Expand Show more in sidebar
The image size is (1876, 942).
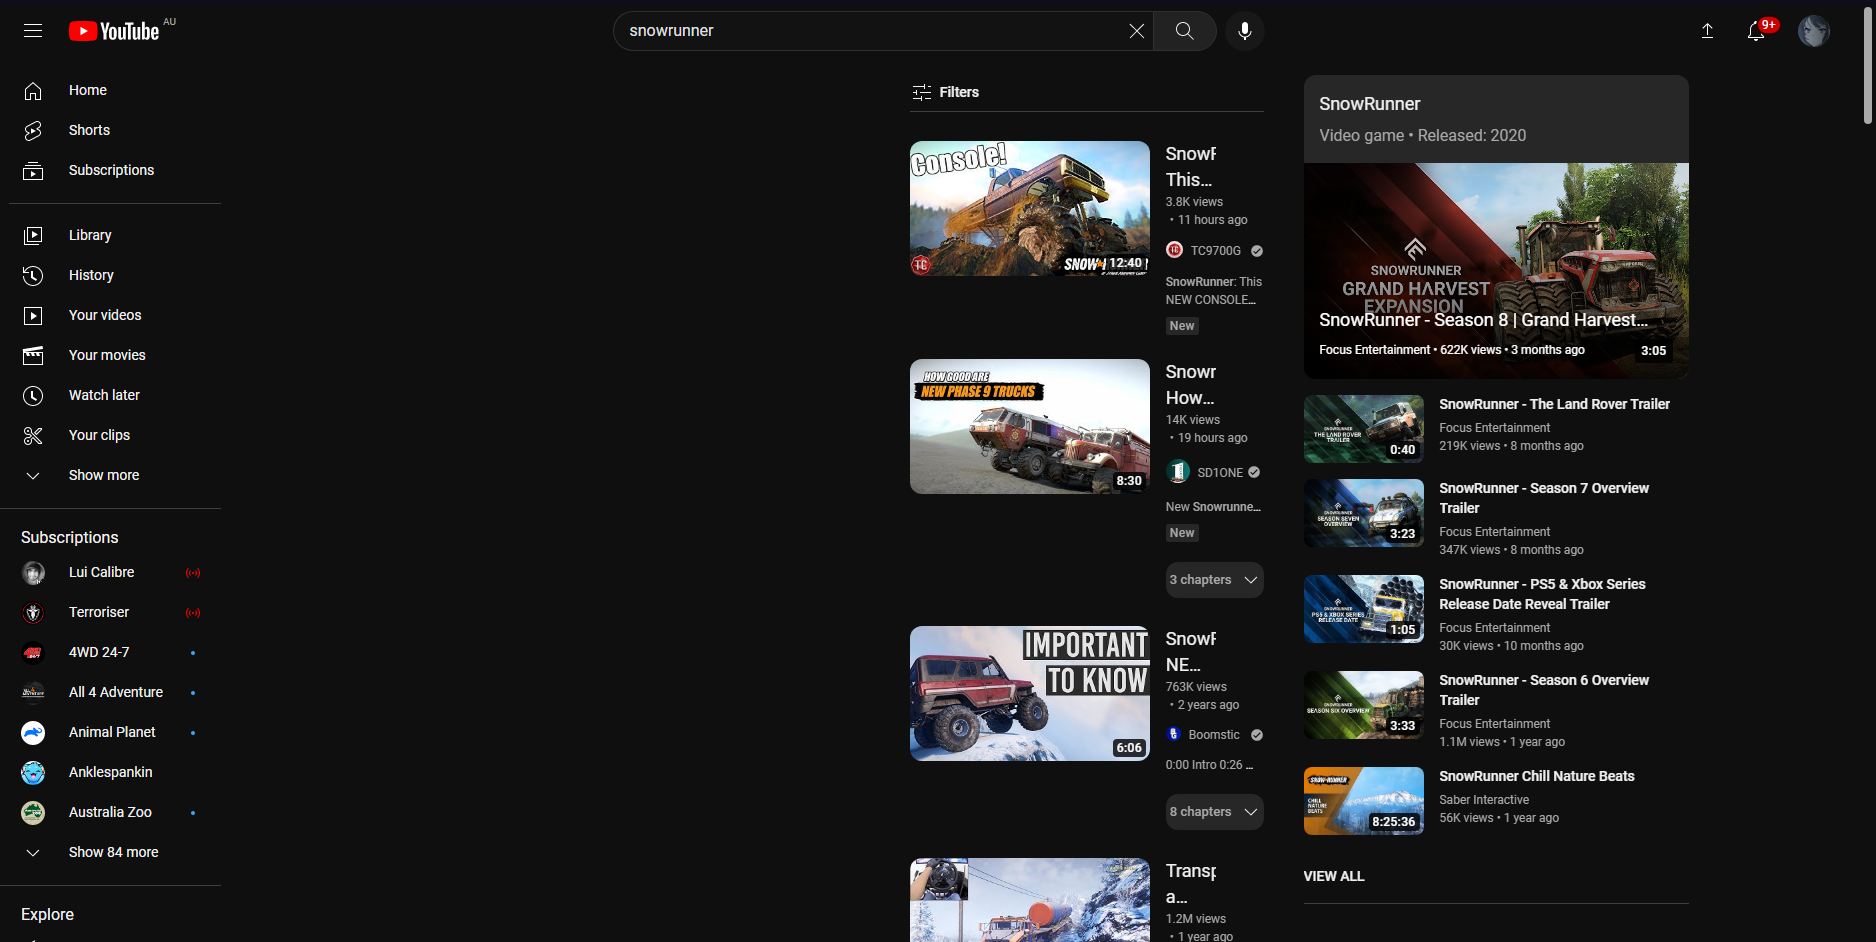[115, 475]
